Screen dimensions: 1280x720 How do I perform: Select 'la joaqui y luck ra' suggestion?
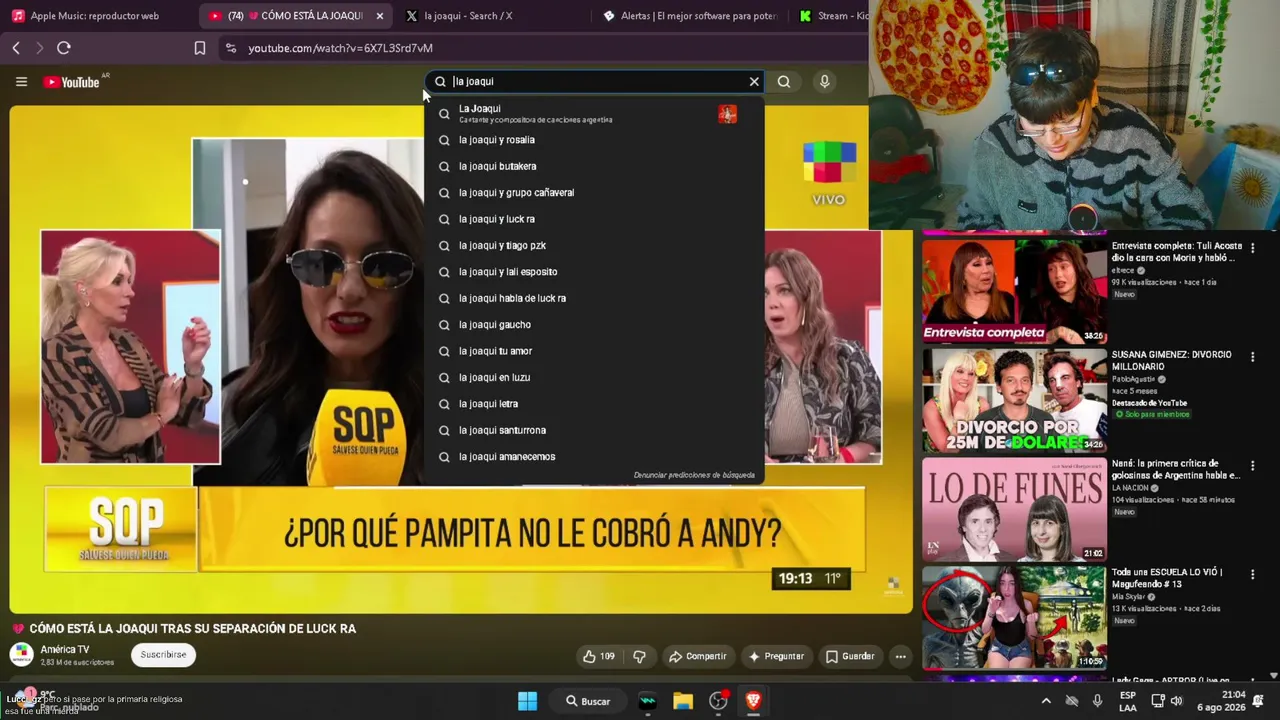click(x=595, y=219)
